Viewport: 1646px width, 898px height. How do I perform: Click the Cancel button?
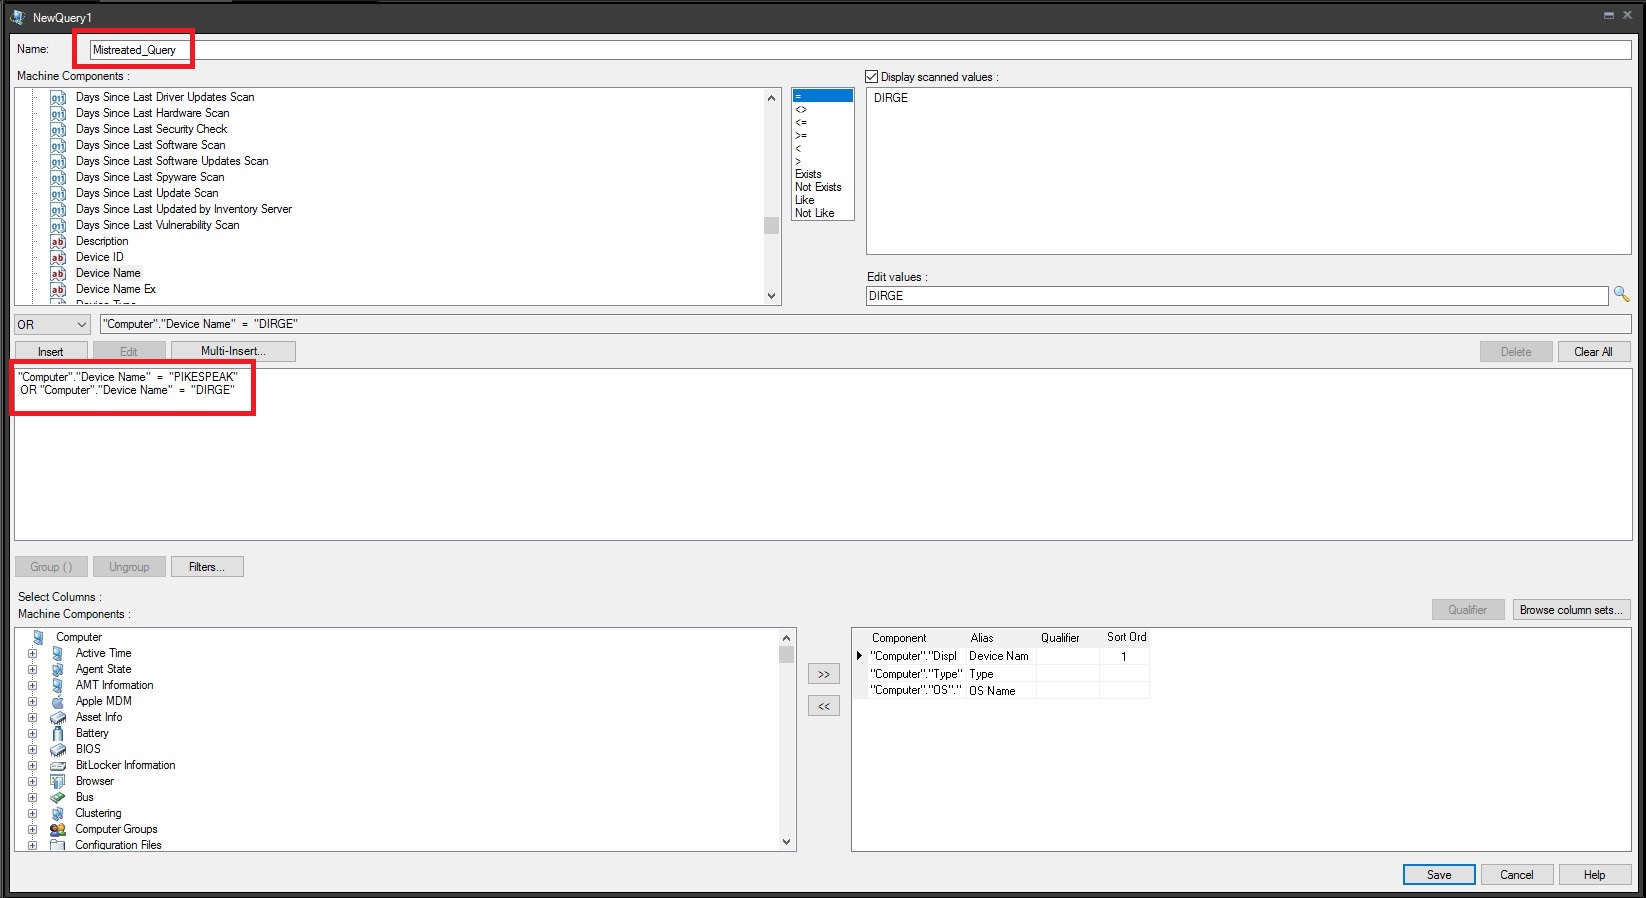coord(1516,875)
